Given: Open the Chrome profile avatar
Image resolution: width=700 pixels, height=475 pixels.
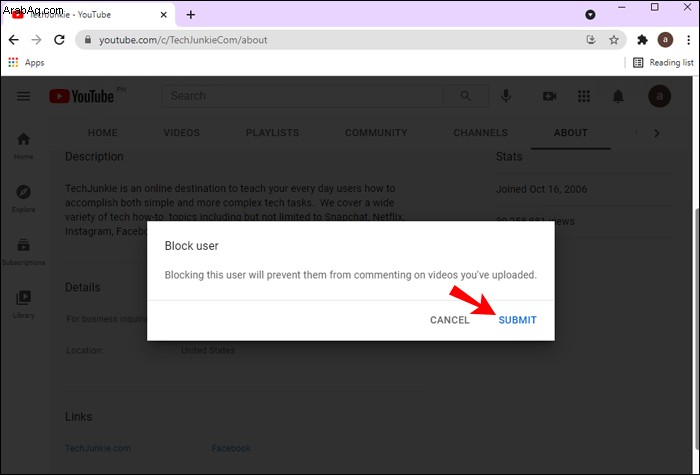Looking at the screenshot, I should click(x=665, y=40).
